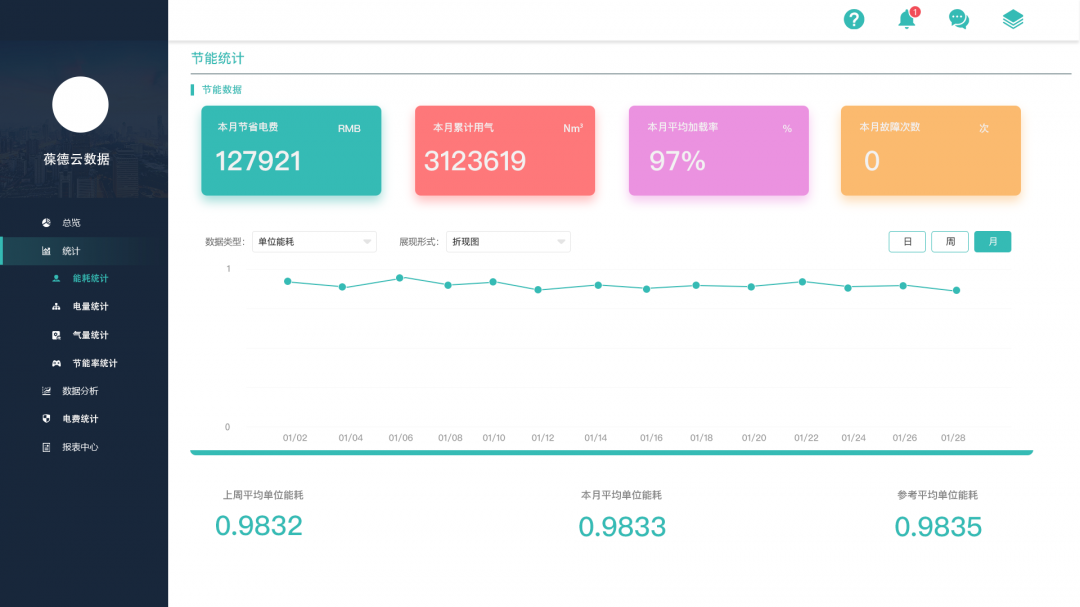
Task: Go to 电量统计 submenu item
Action: 90,307
